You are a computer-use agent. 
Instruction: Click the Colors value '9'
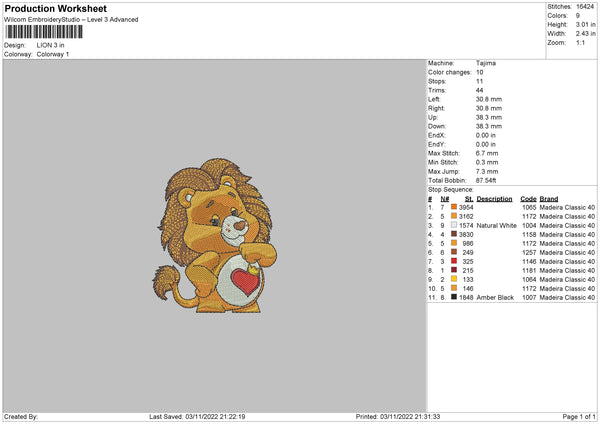[x=578, y=16]
